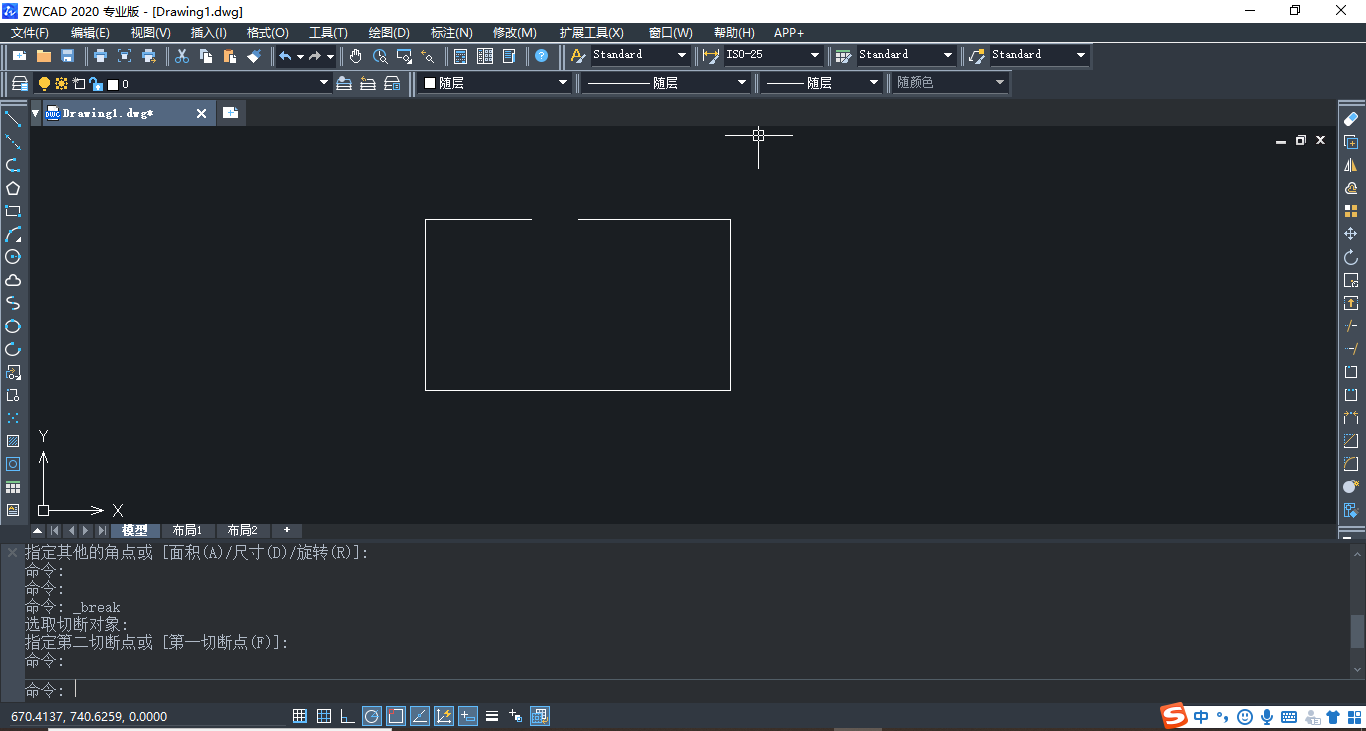Toggle Grid display in status bar

pos(323,716)
